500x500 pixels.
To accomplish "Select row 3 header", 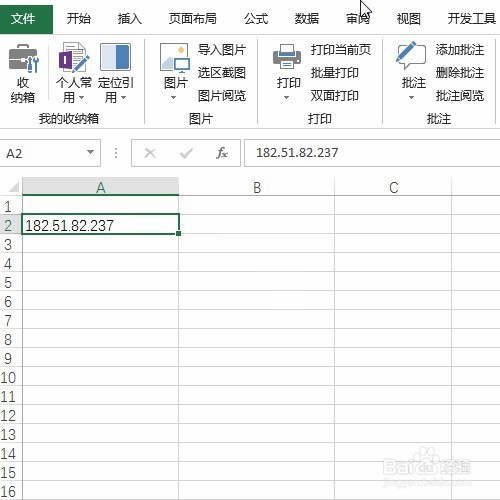I will (11, 243).
